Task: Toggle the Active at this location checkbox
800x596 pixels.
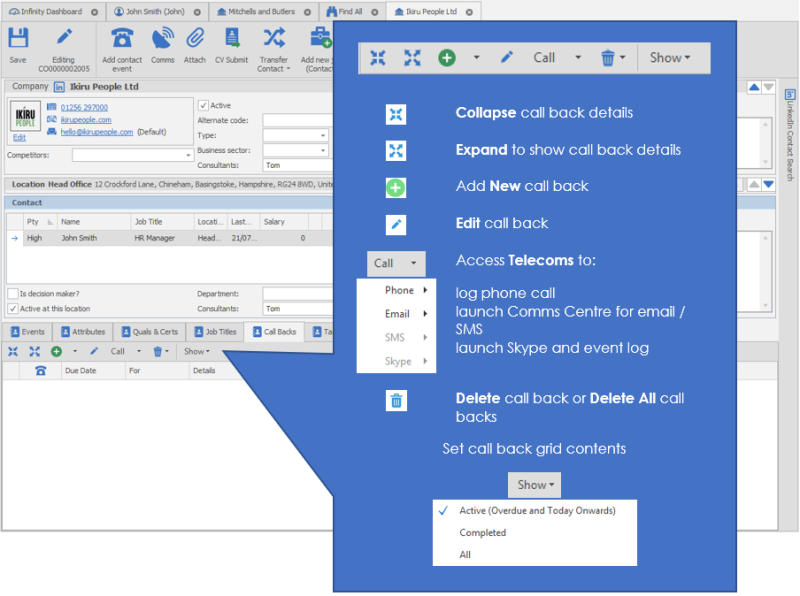Action: click(12, 309)
